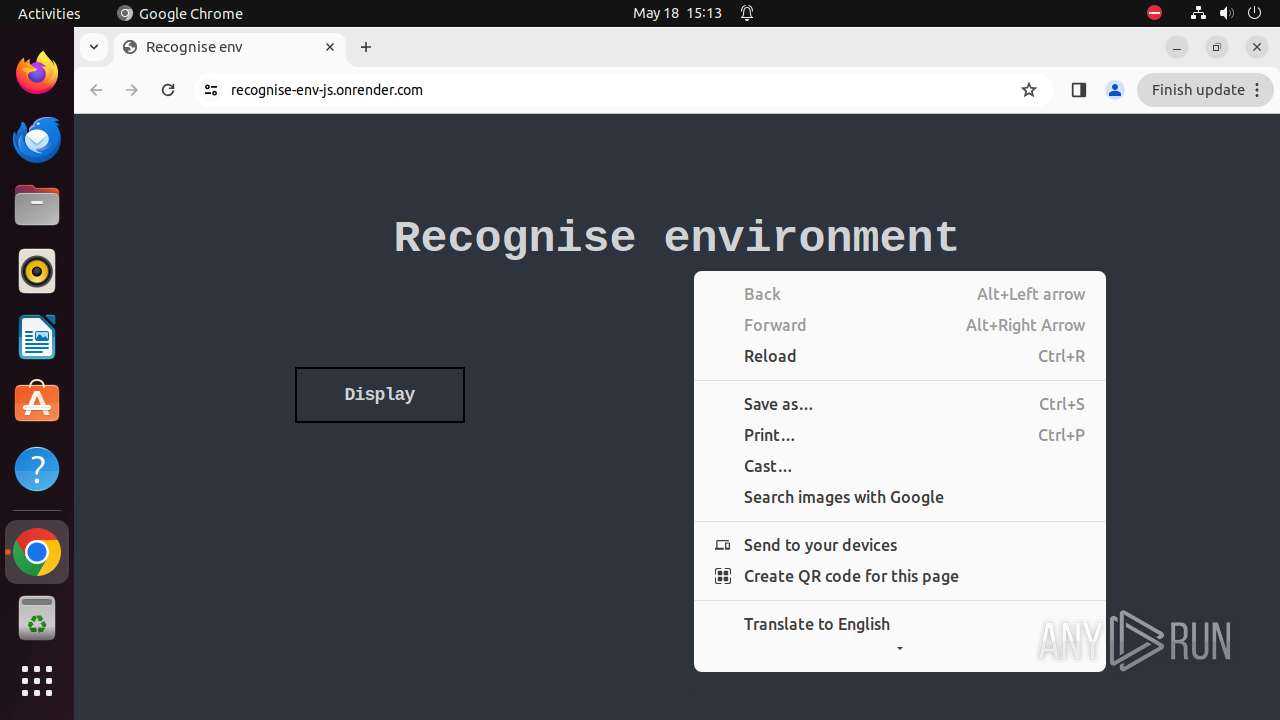
Task: Open the Chrome profile avatar
Action: point(1115,90)
